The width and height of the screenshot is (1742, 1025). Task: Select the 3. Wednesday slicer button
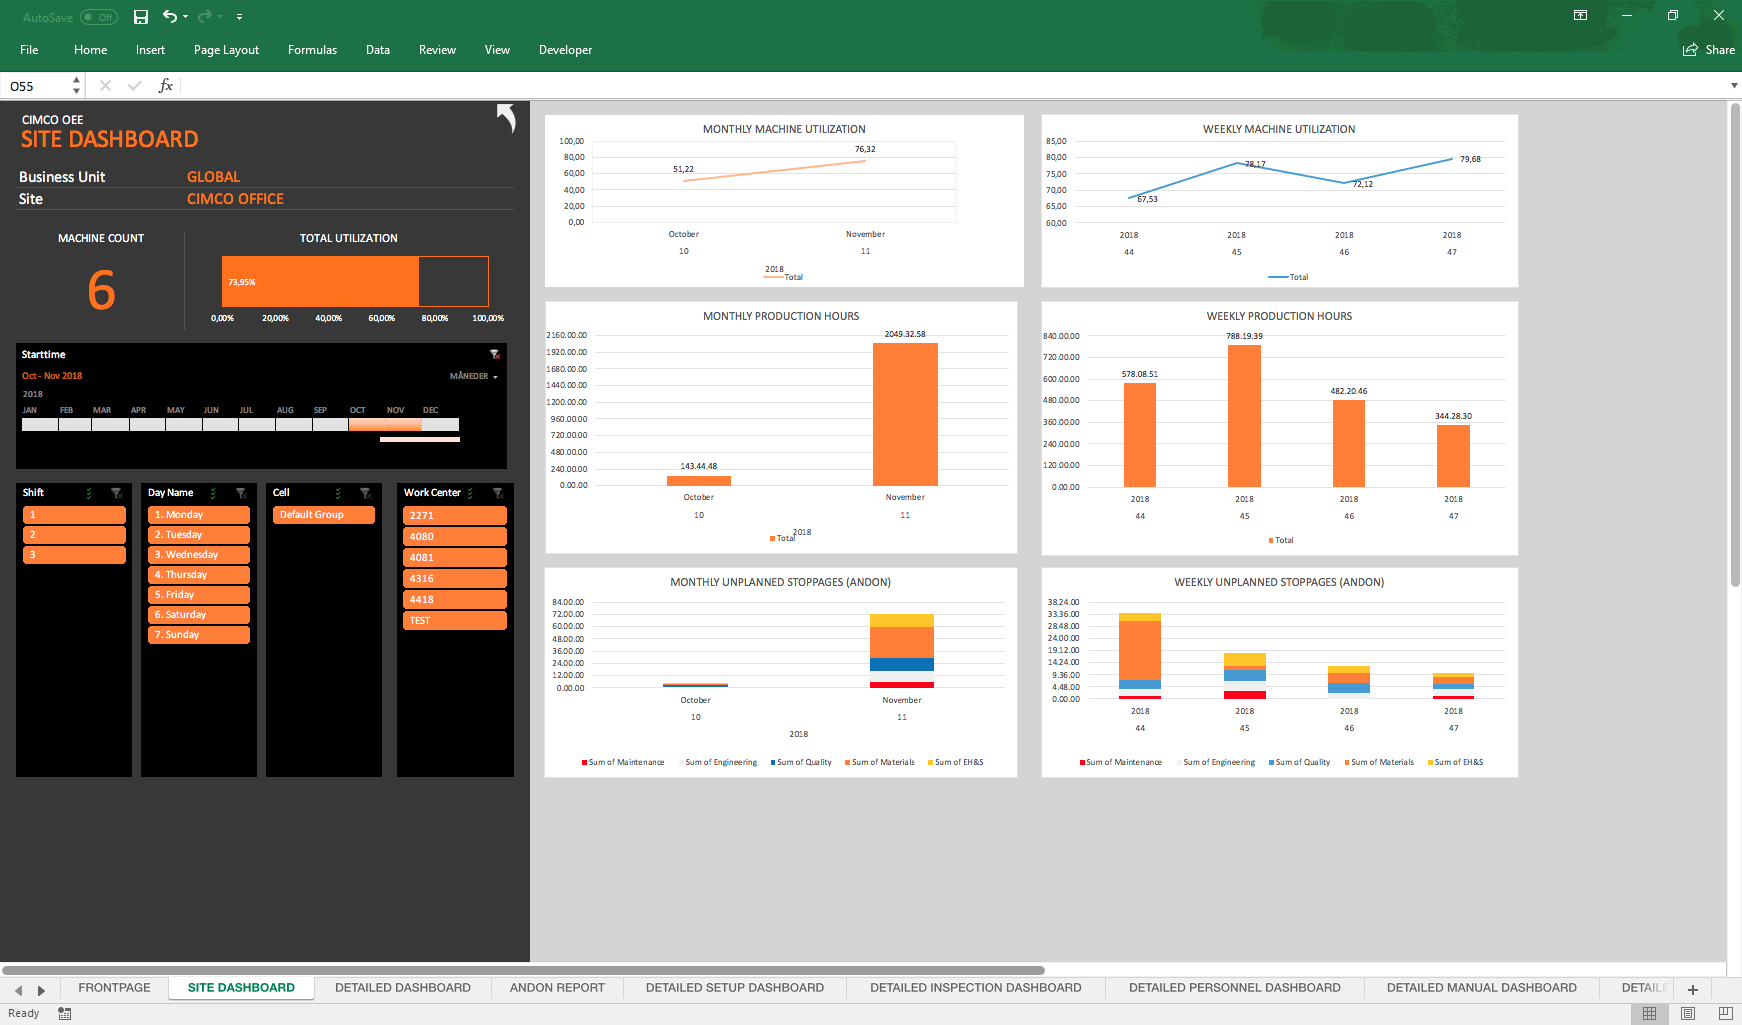coord(199,555)
